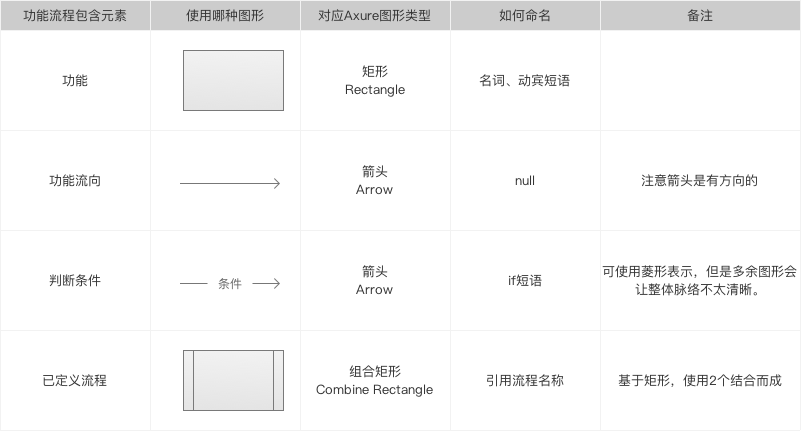This screenshot has height=431, width=801.
Task: Select the 功能流程包含元素 column header
Action: pyautogui.click(x=75, y=15)
